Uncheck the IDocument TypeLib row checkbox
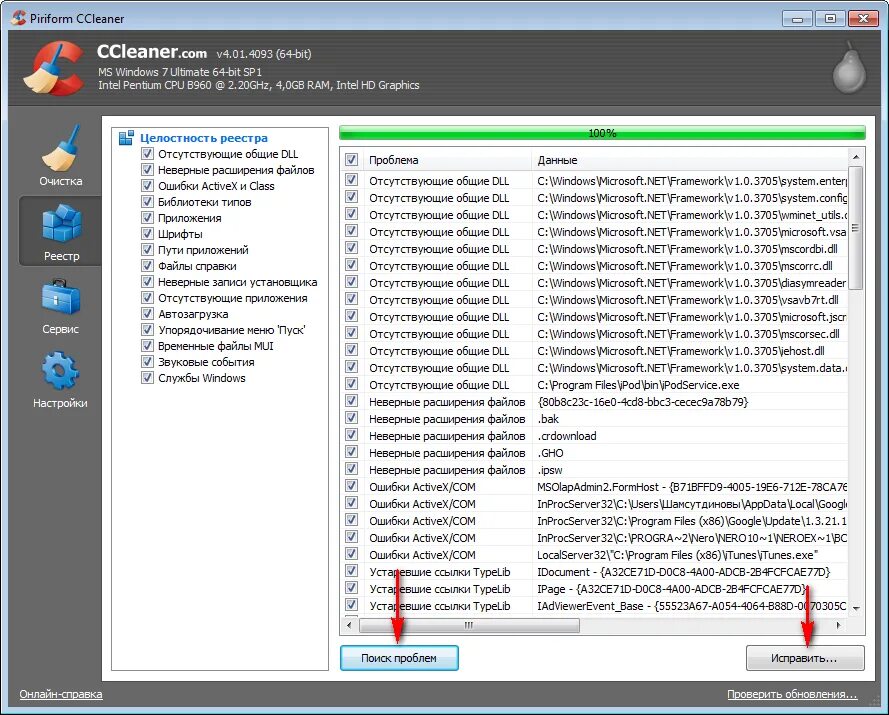The height and width of the screenshot is (715, 889). [352, 572]
